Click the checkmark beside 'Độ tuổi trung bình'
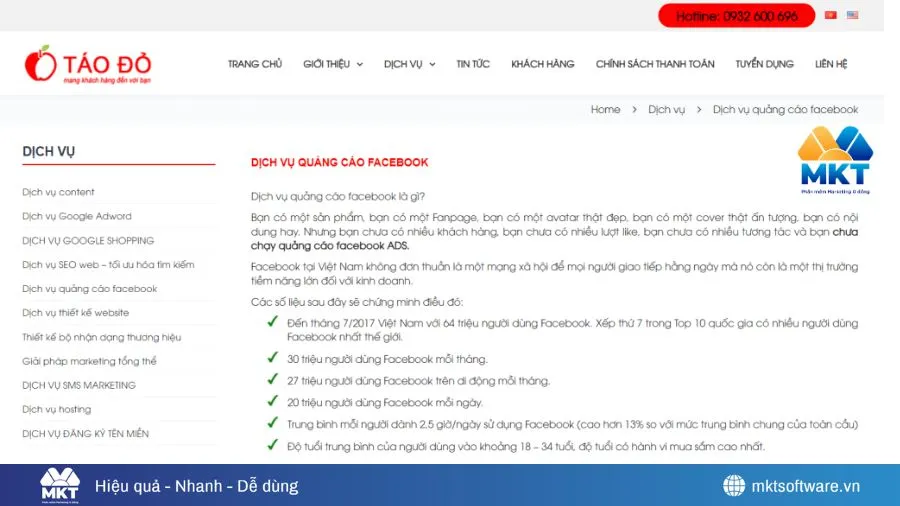The image size is (900, 506). [x=273, y=445]
